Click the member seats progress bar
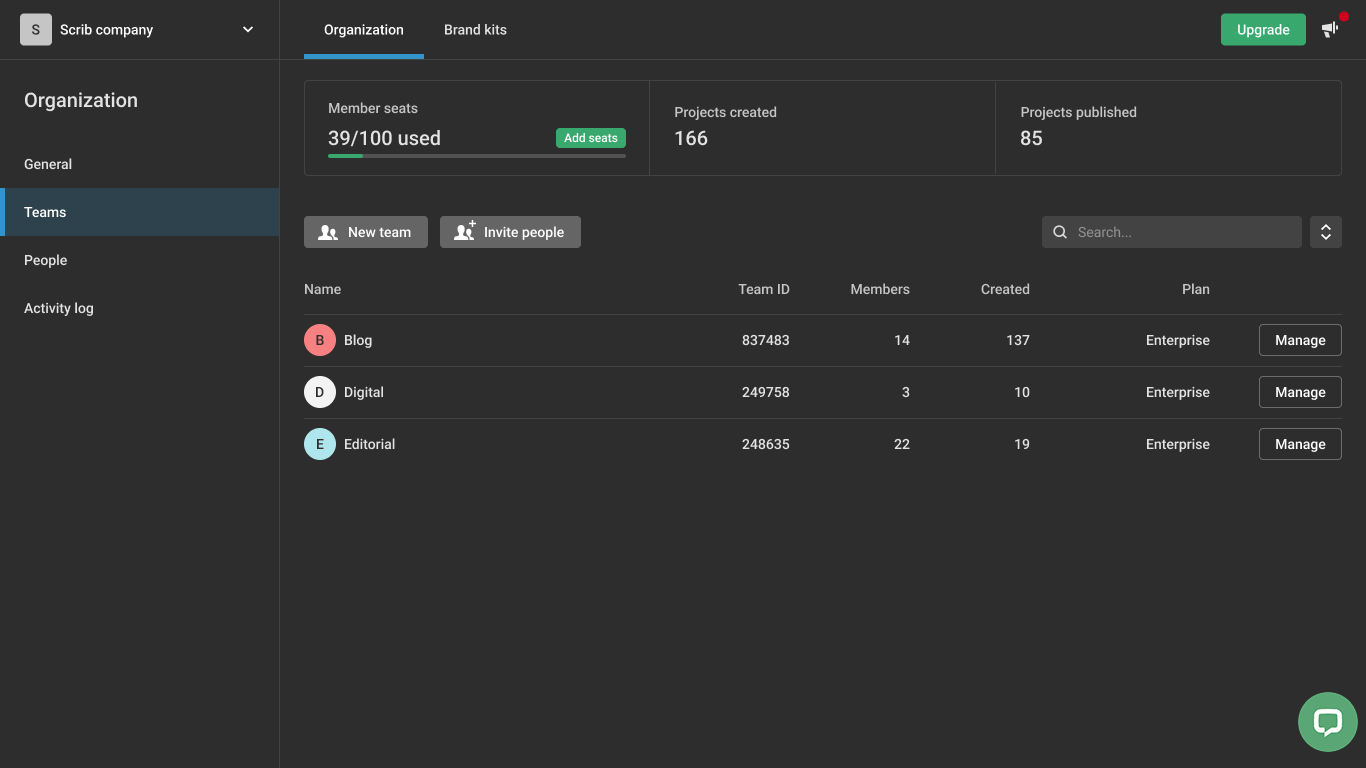 477,156
